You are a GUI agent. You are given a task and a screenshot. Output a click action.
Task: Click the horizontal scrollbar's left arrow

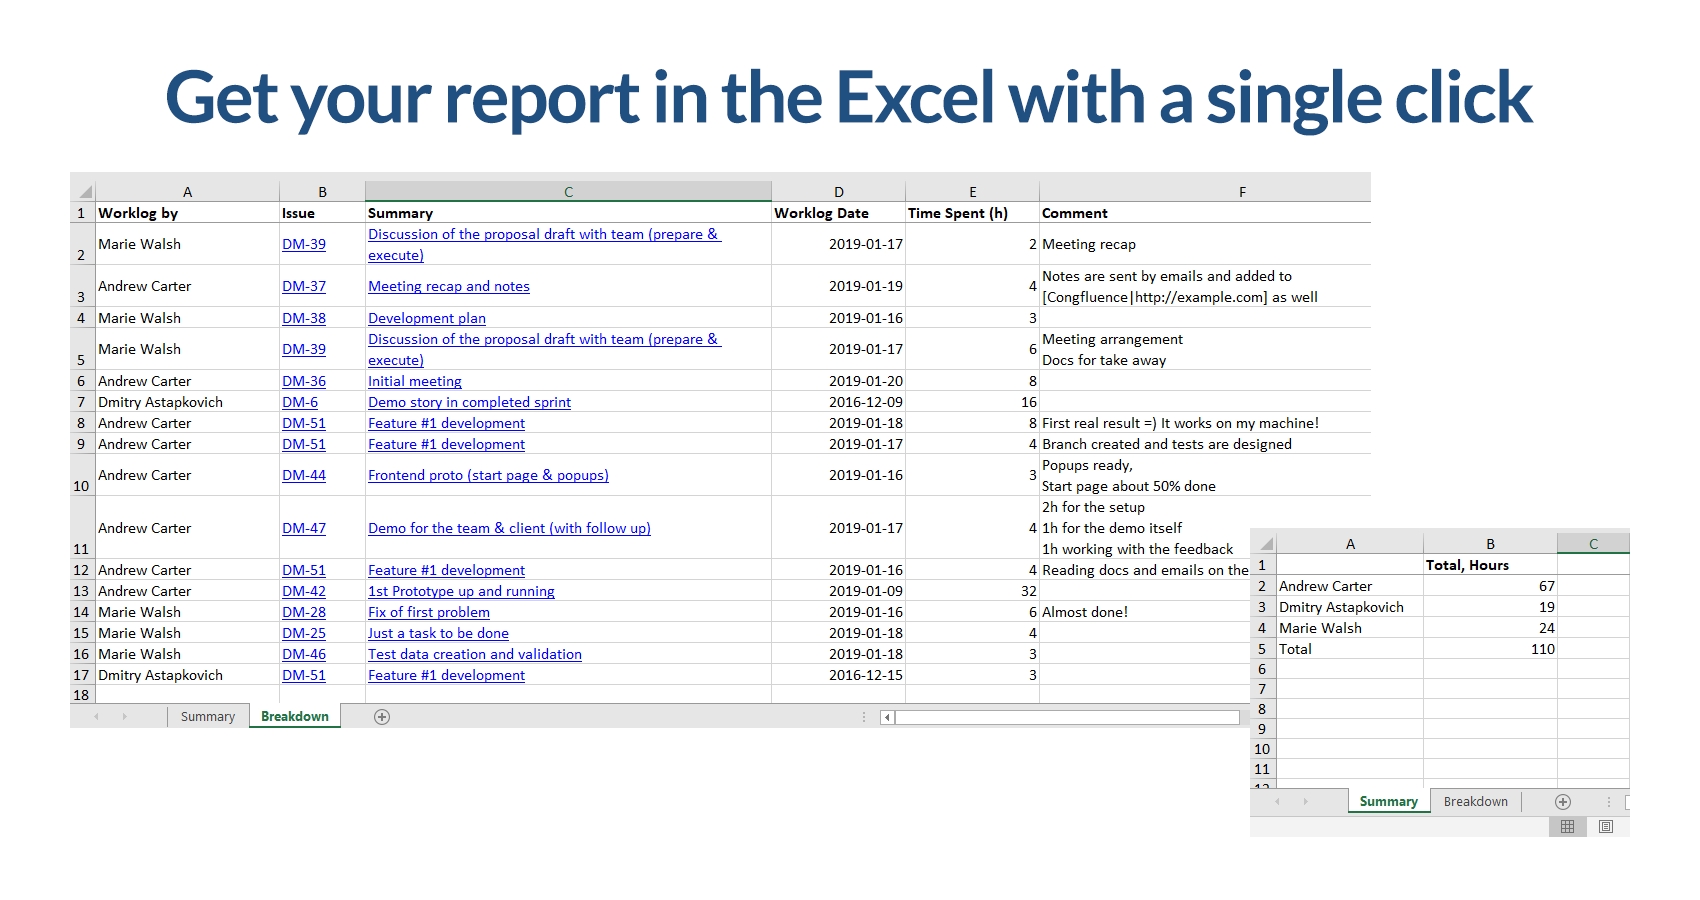[887, 717]
